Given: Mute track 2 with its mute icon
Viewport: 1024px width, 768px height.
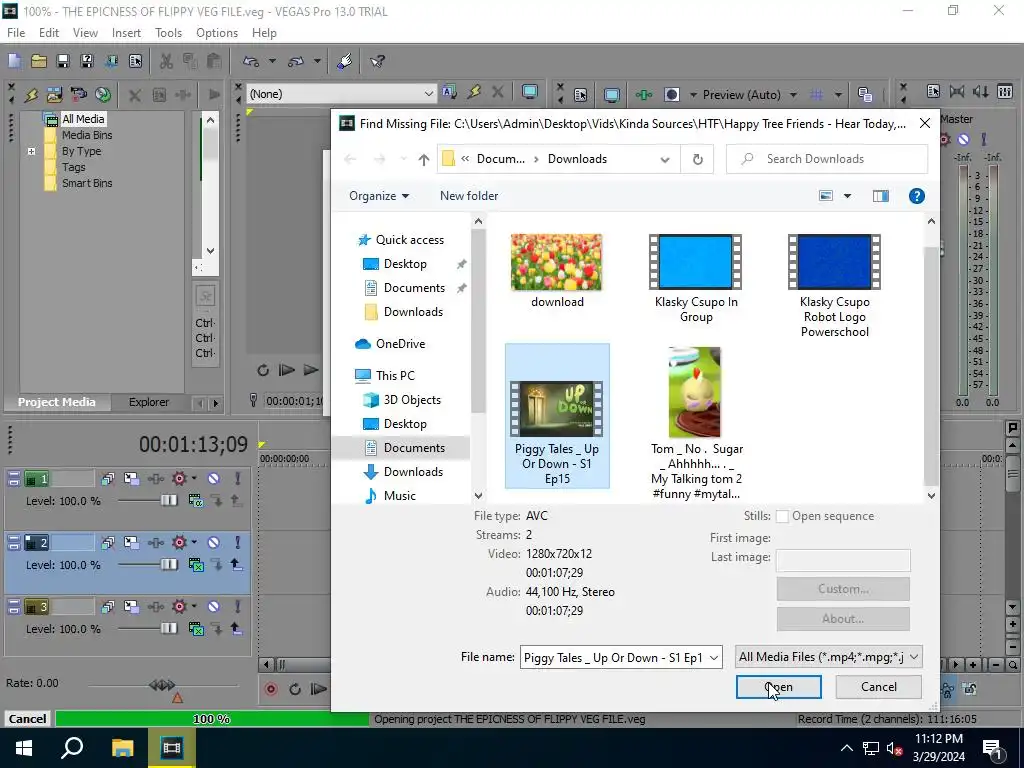Looking at the screenshot, I should (x=214, y=543).
